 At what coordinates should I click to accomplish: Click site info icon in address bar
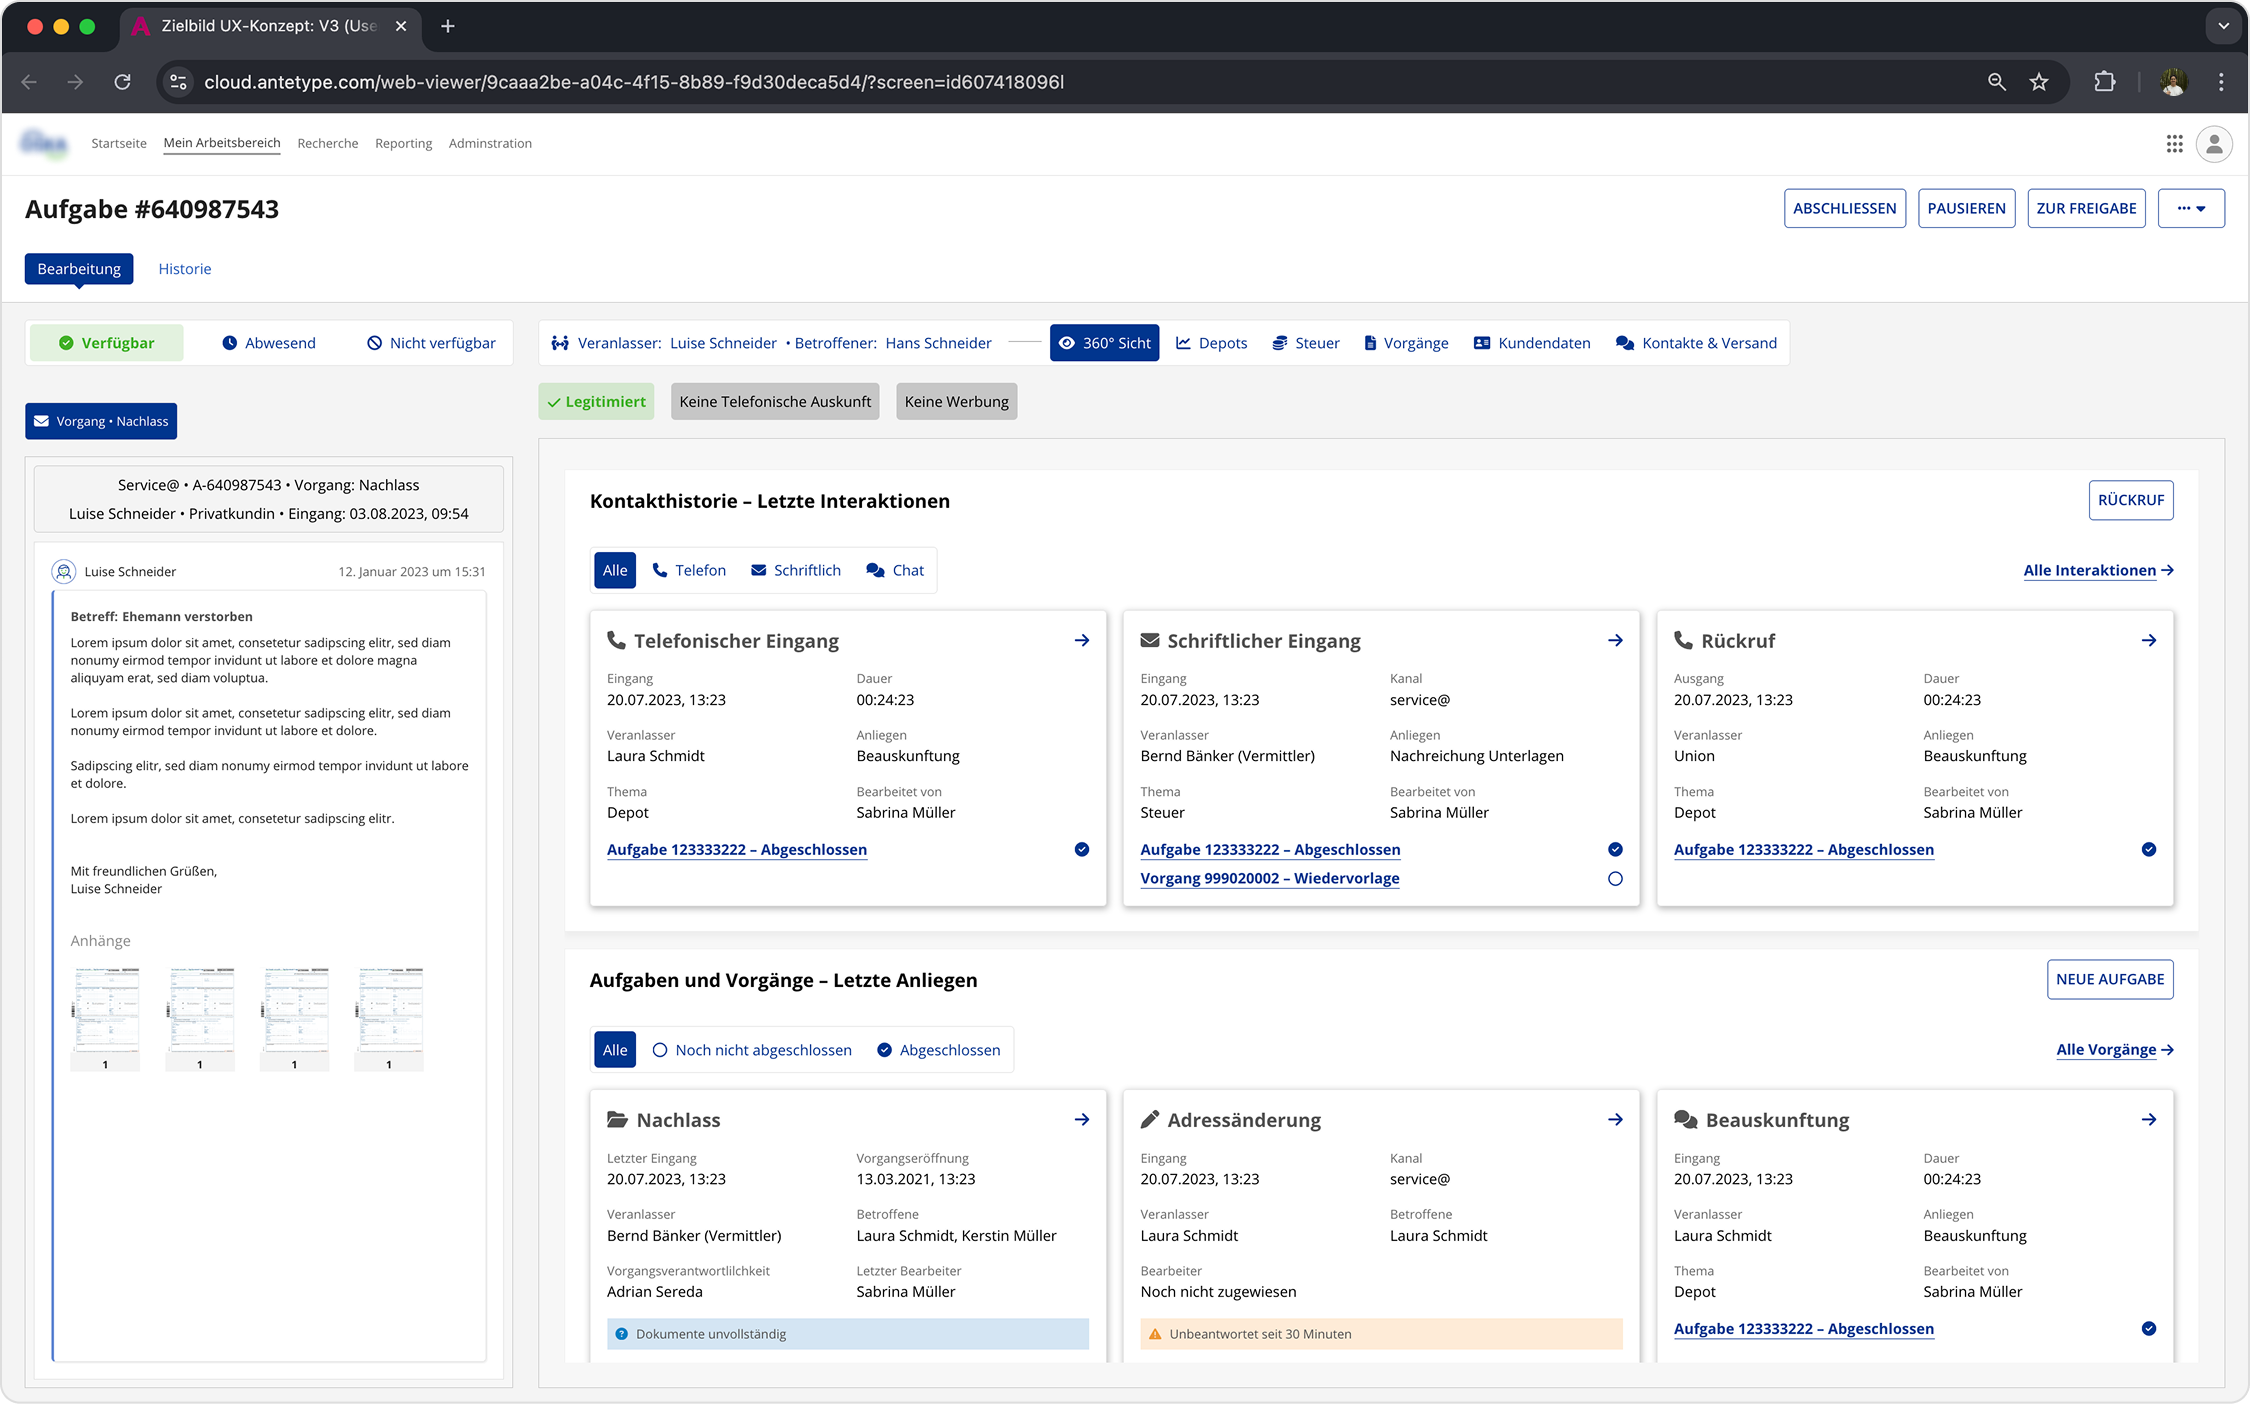tap(178, 82)
